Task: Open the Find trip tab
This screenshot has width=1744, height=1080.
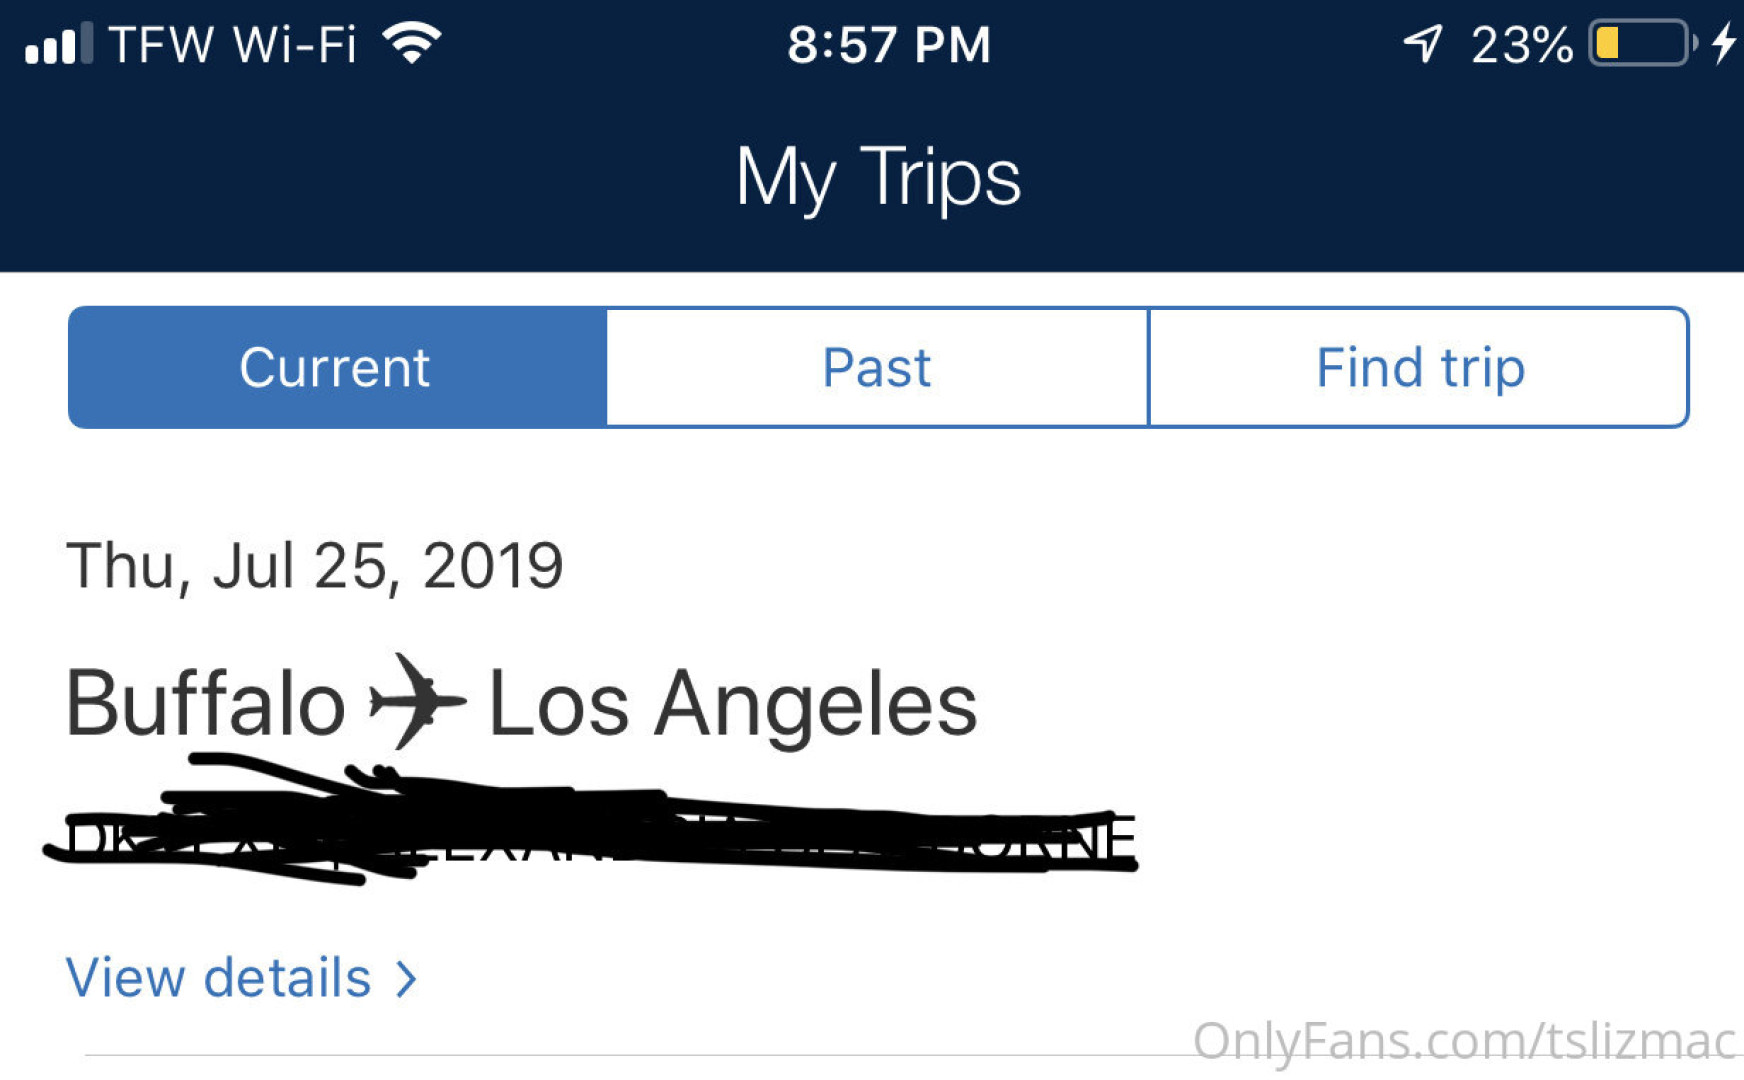Action: [1420, 367]
